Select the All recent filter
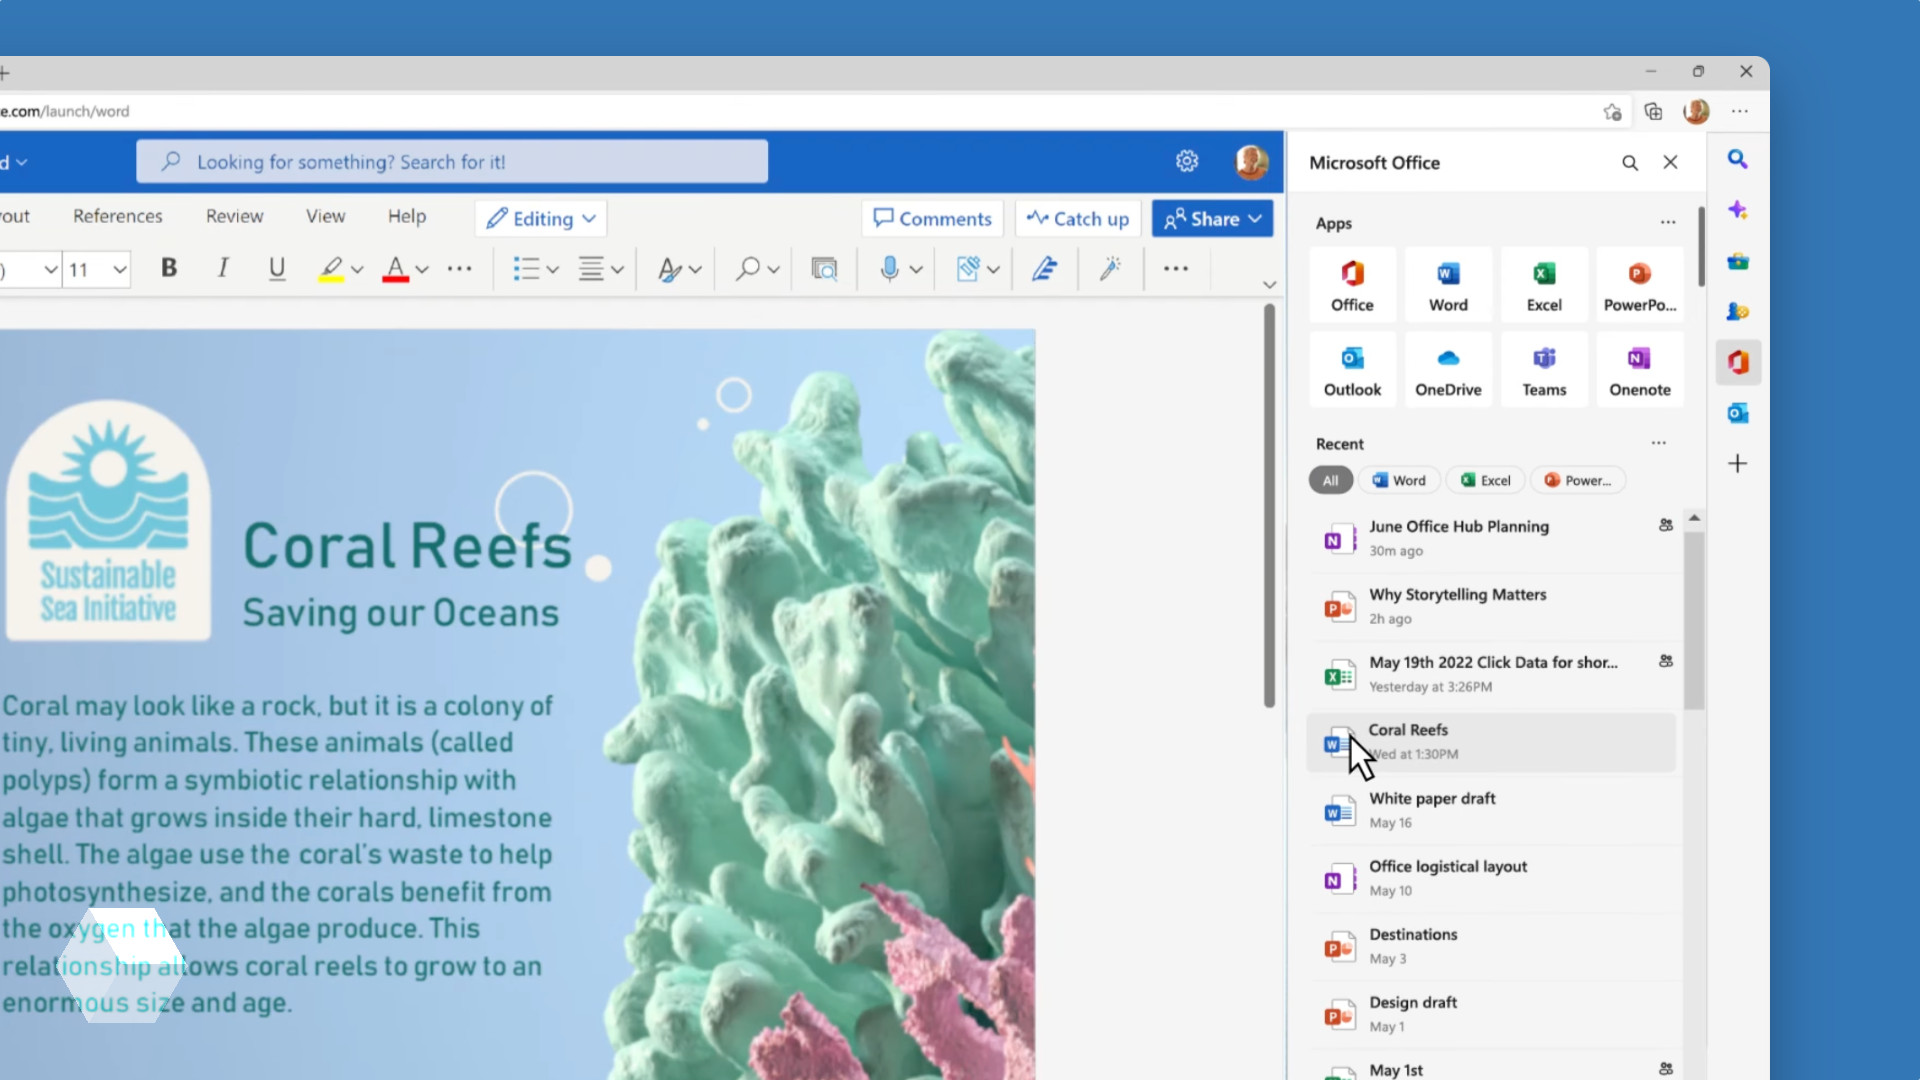The width and height of the screenshot is (1920, 1080). 1330,481
